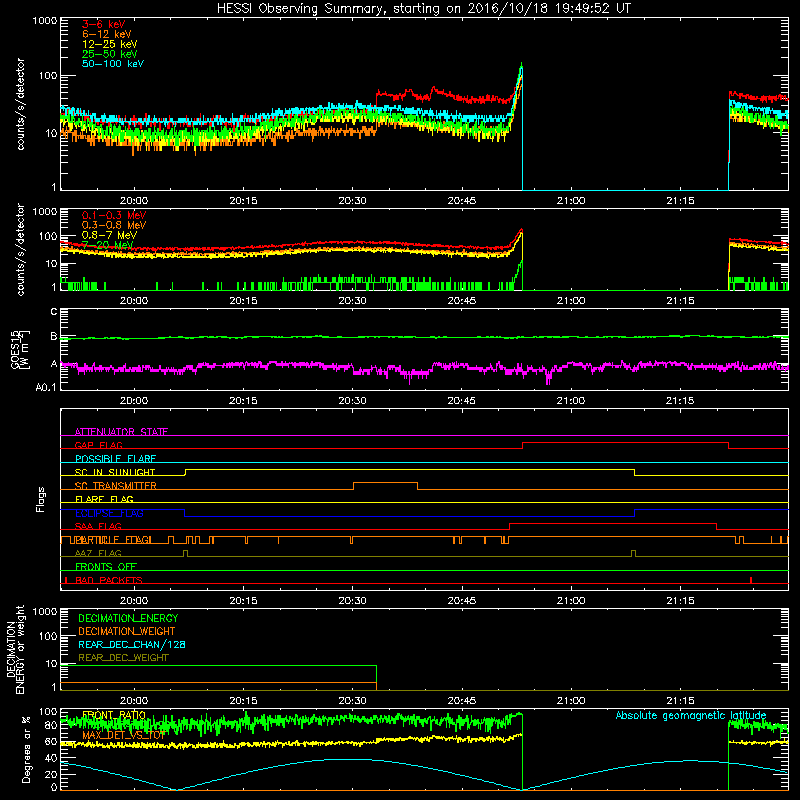Screen dimensions: 800x800
Task: Click the red BAD_PACKETS tick near 21:25
Action: [x=751, y=580]
